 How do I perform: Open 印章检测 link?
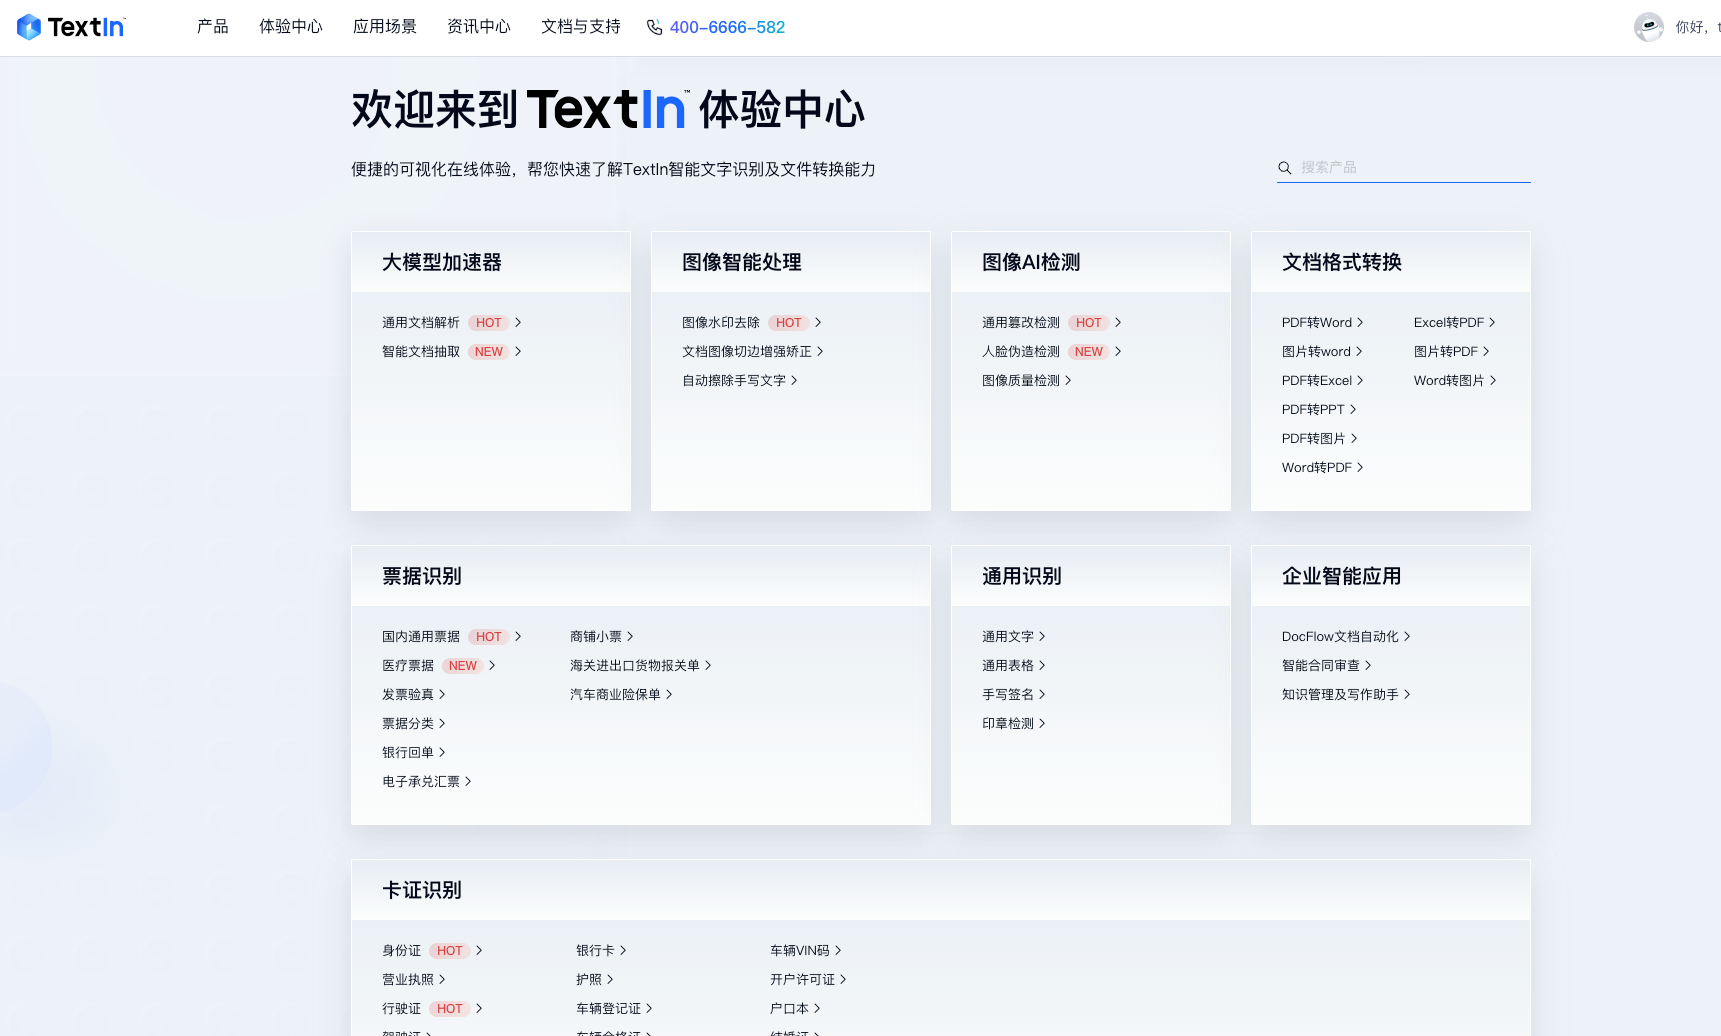[x=1008, y=724]
